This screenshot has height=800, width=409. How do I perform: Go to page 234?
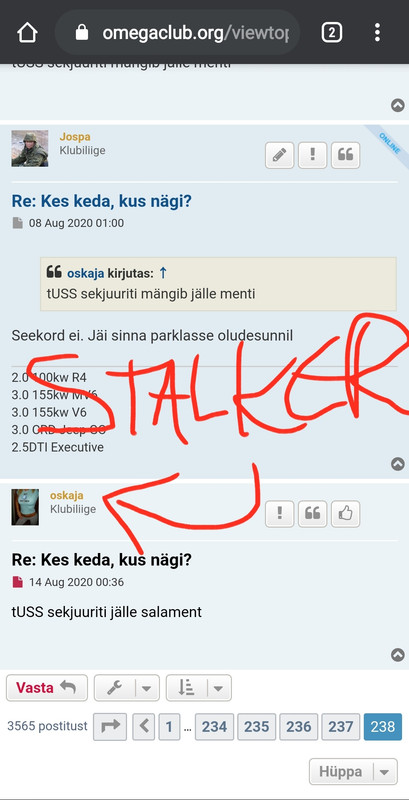[x=214, y=727]
